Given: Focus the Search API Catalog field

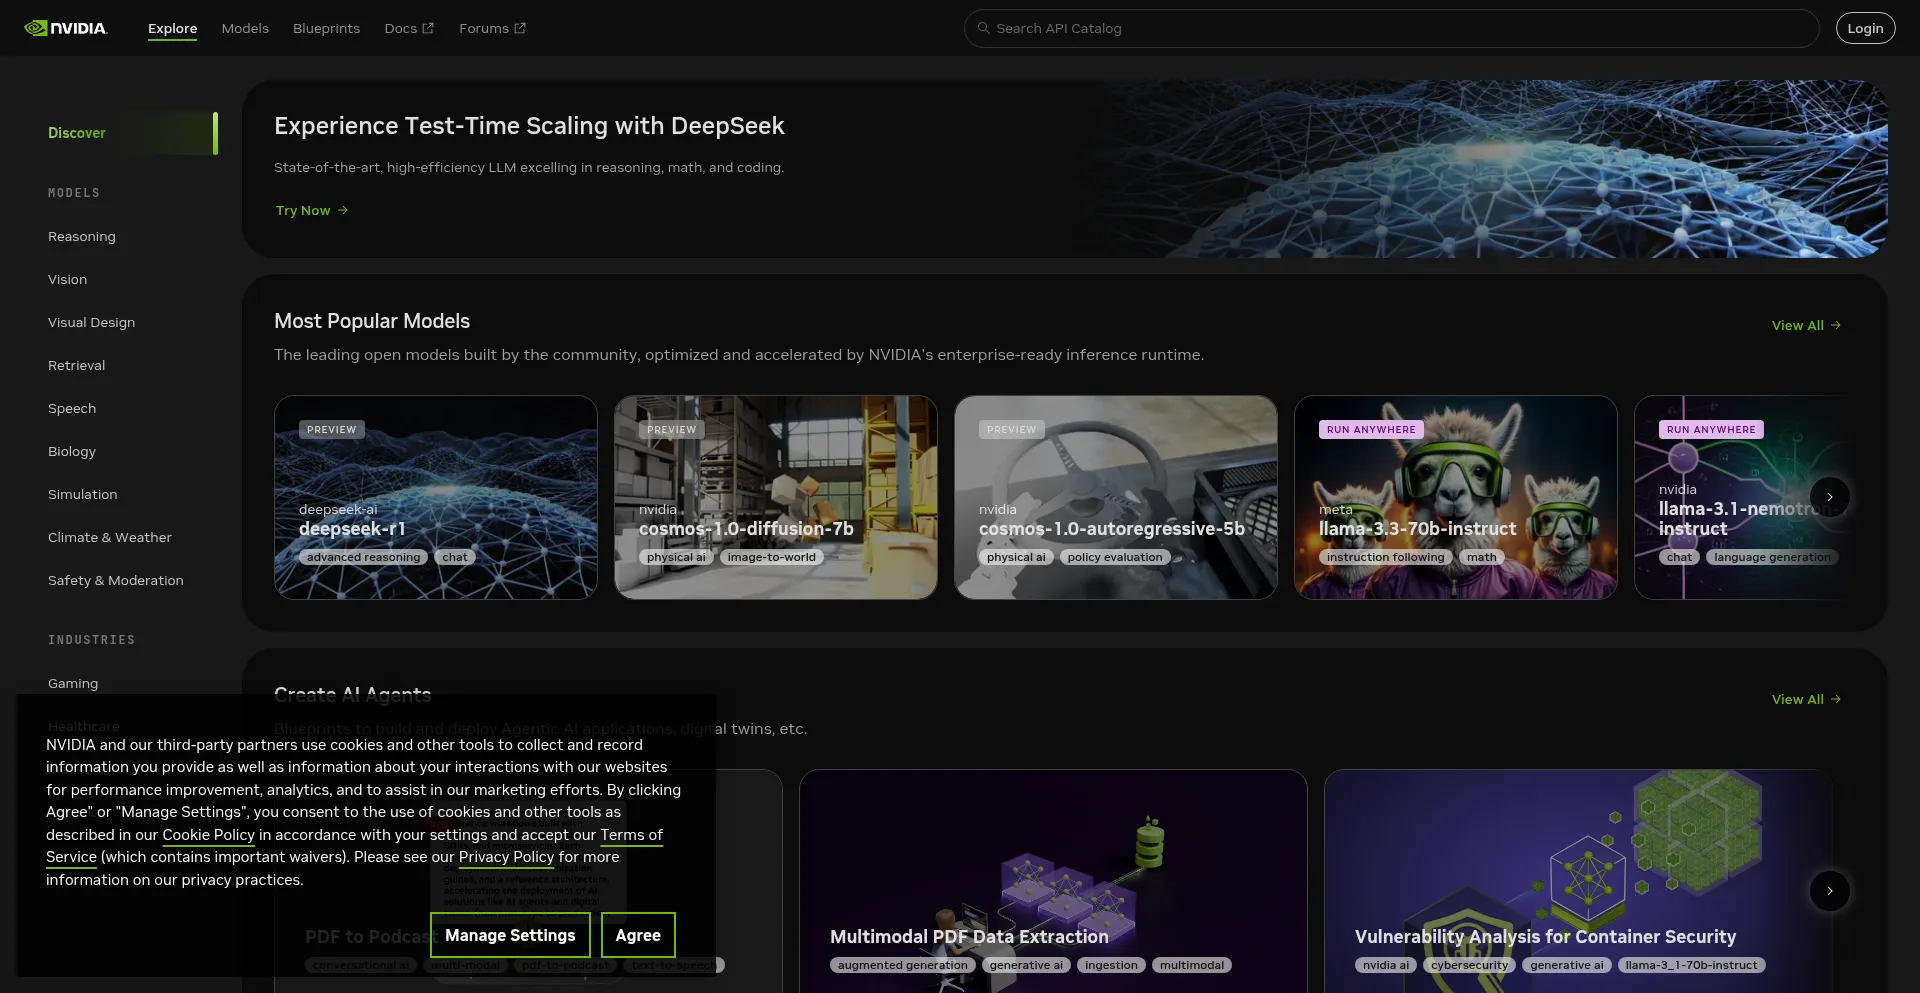Looking at the screenshot, I should (x=1391, y=28).
